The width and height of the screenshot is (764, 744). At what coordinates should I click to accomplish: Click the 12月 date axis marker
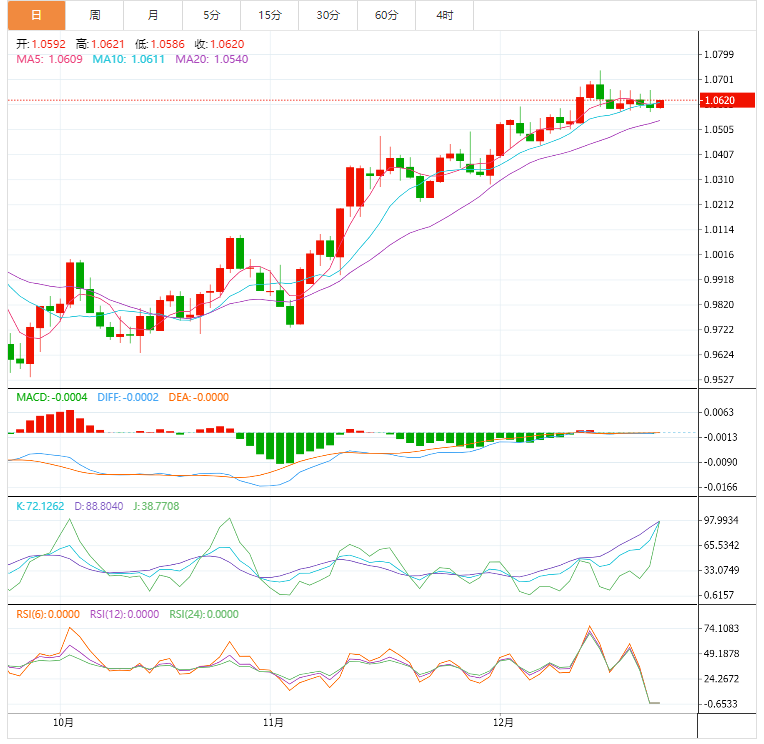[x=504, y=721]
